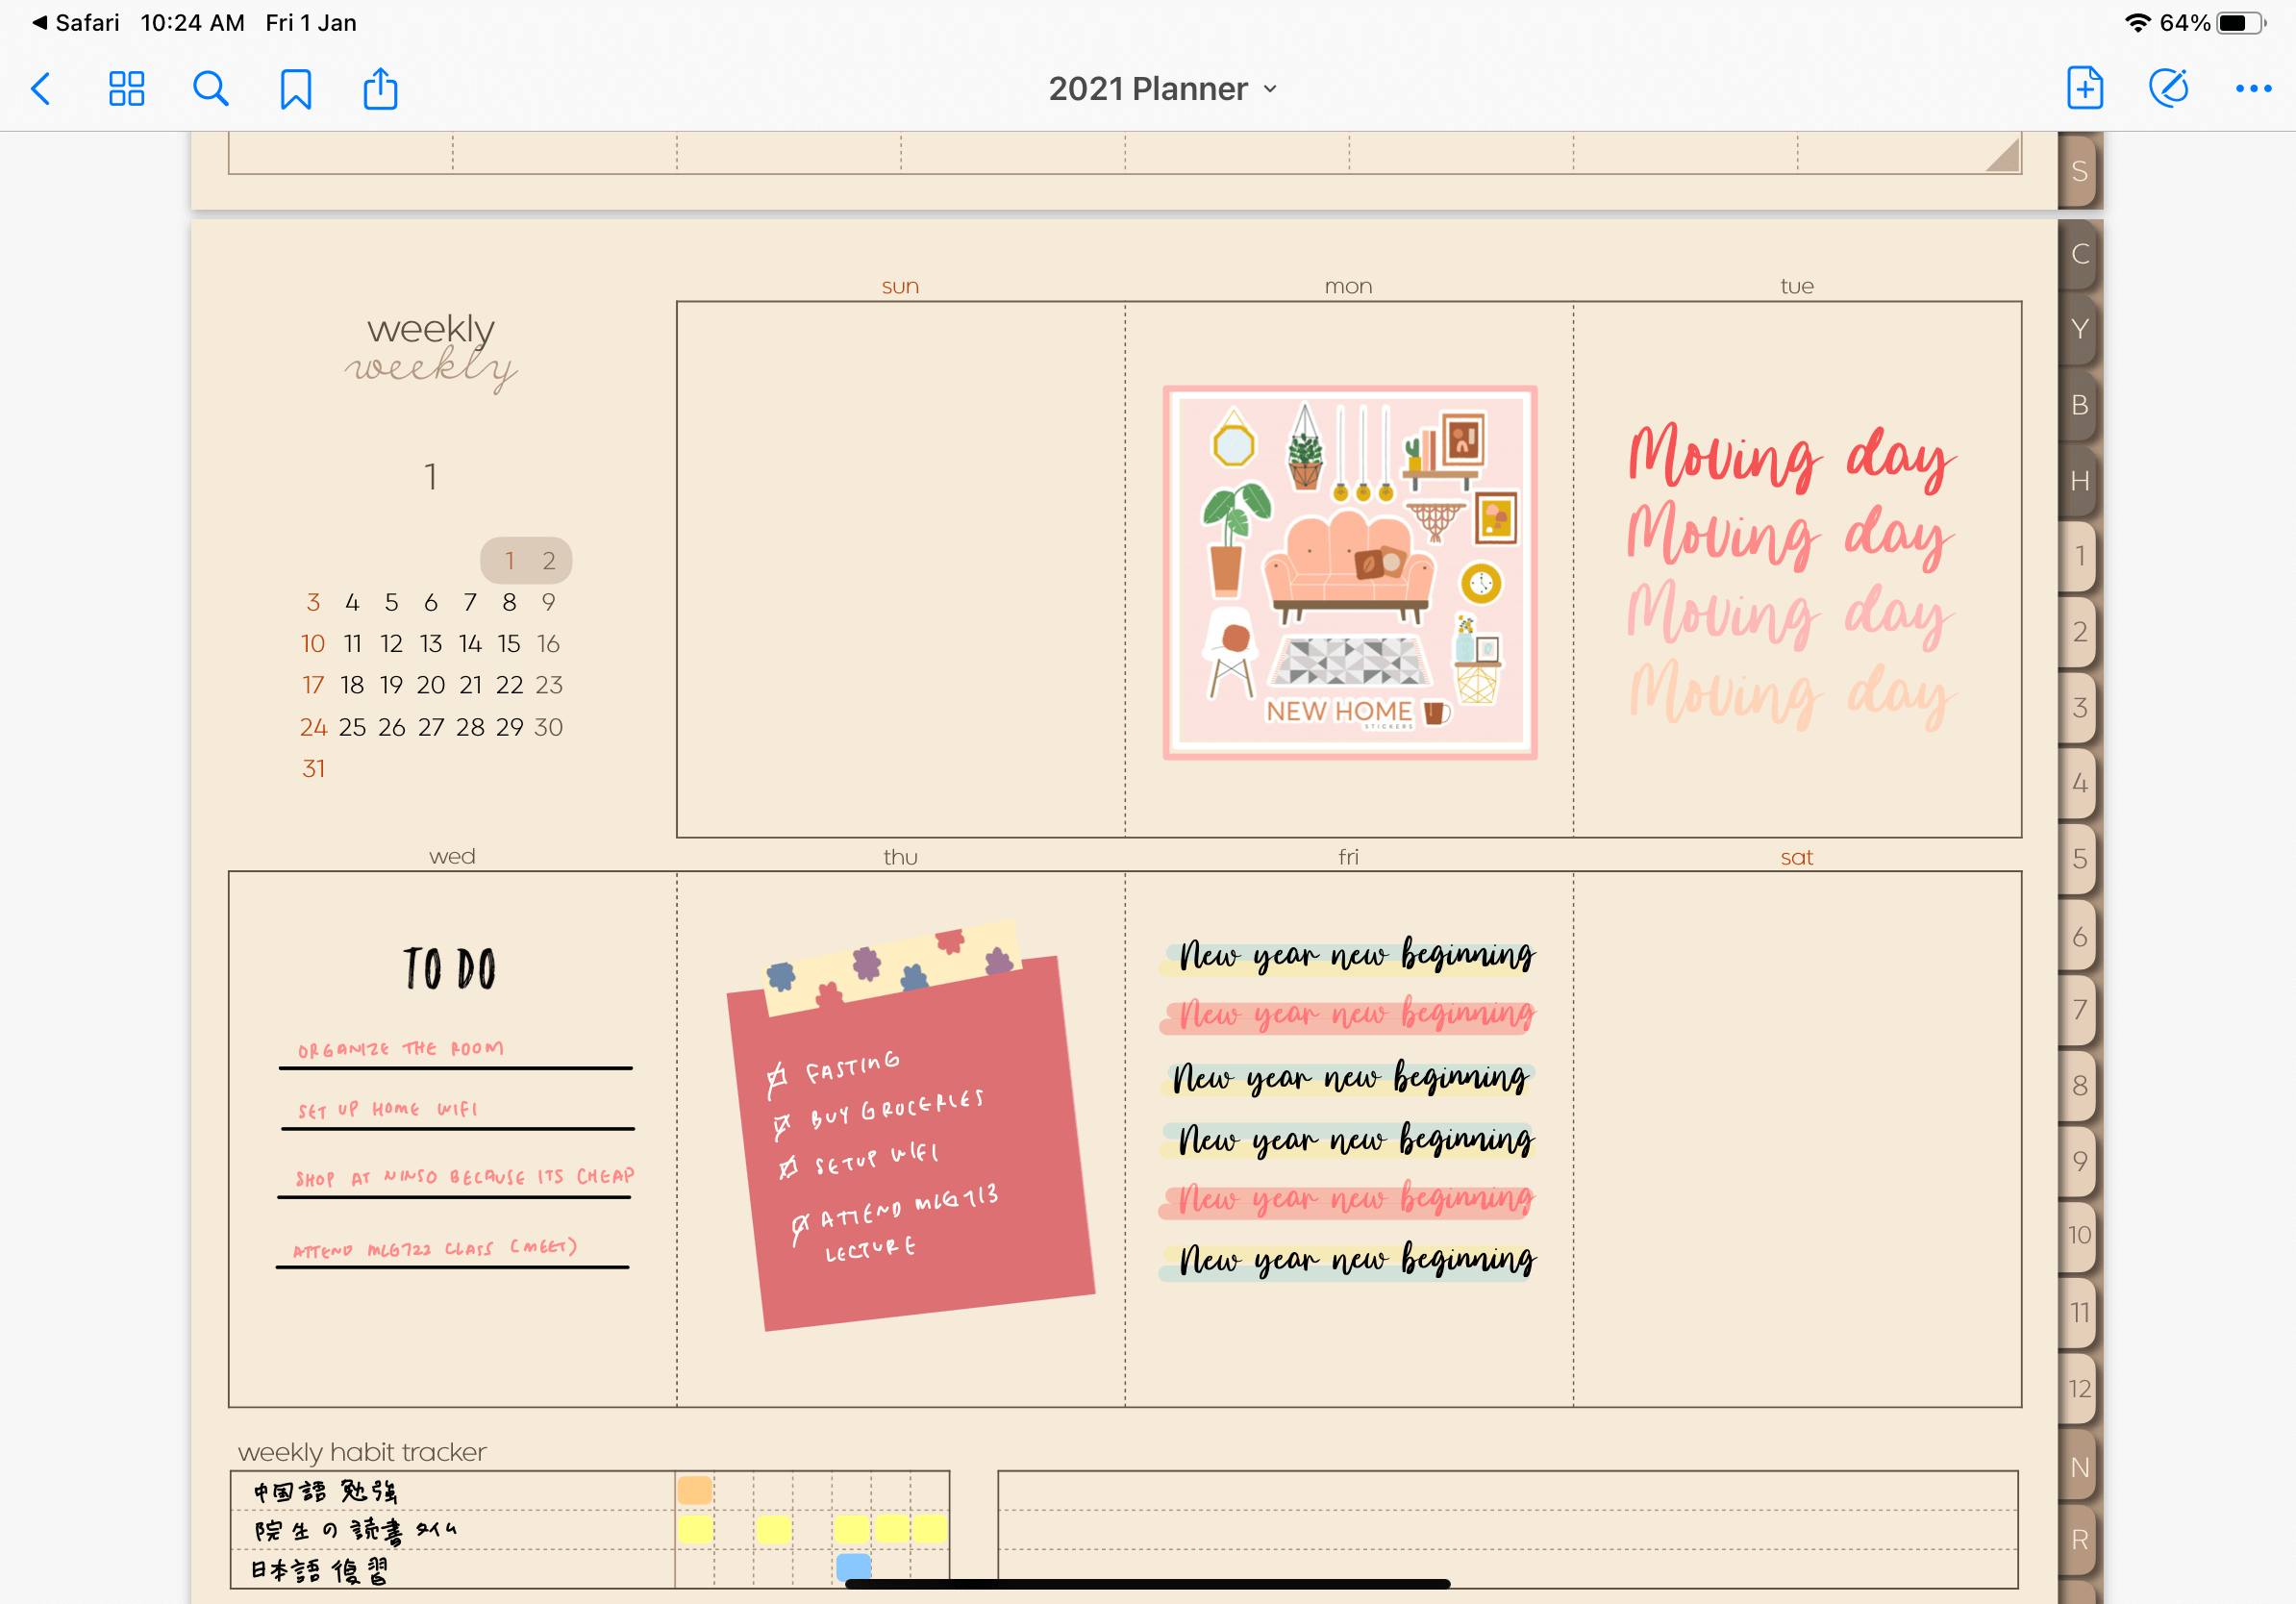Open the page thumbnails overview
Screen dimensions: 2296x1604
[x=126, y=88]
